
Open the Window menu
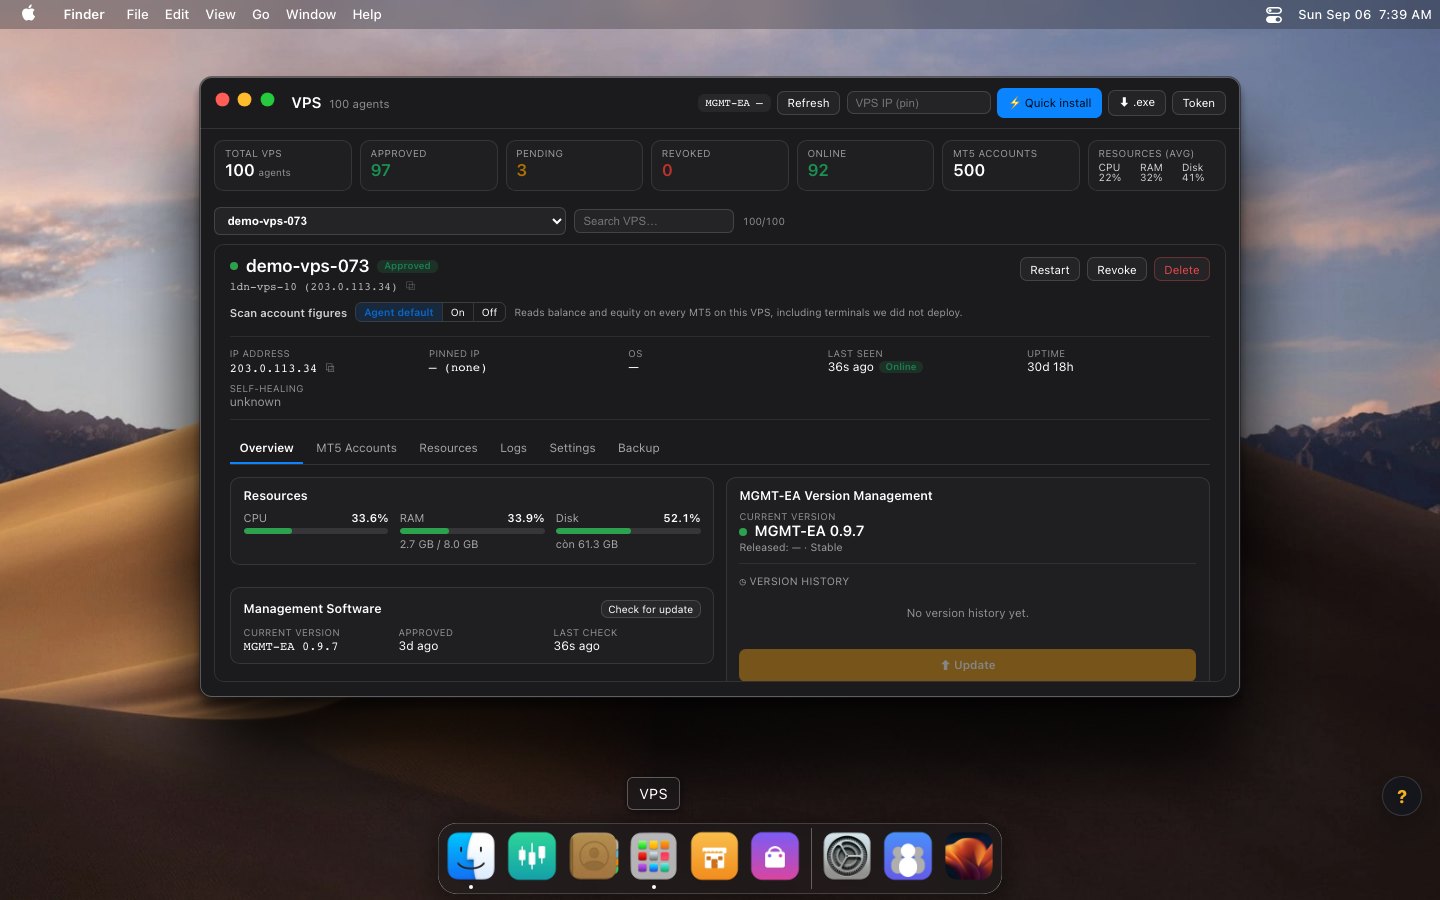point(311,14)
